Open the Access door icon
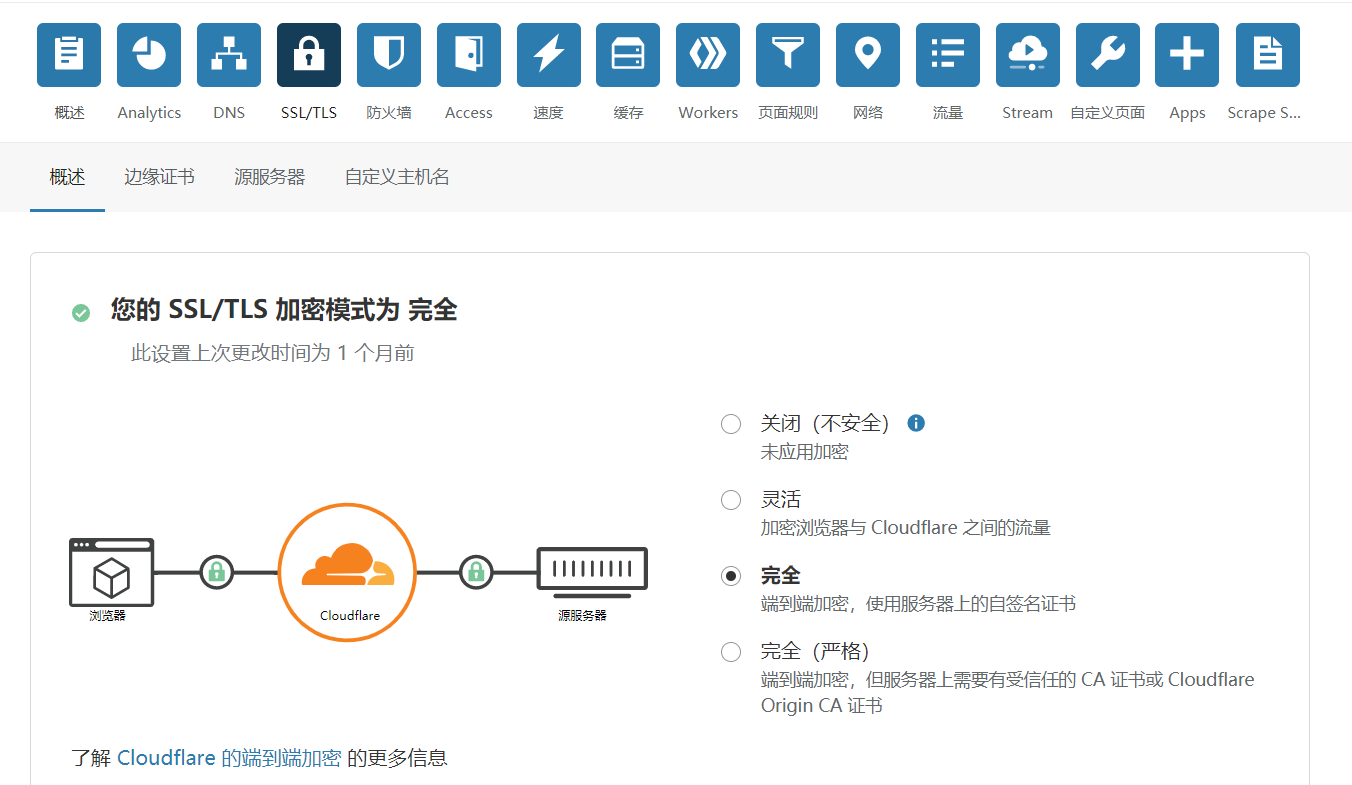The height and width of the screenshot is (785, 1352). 469,55
